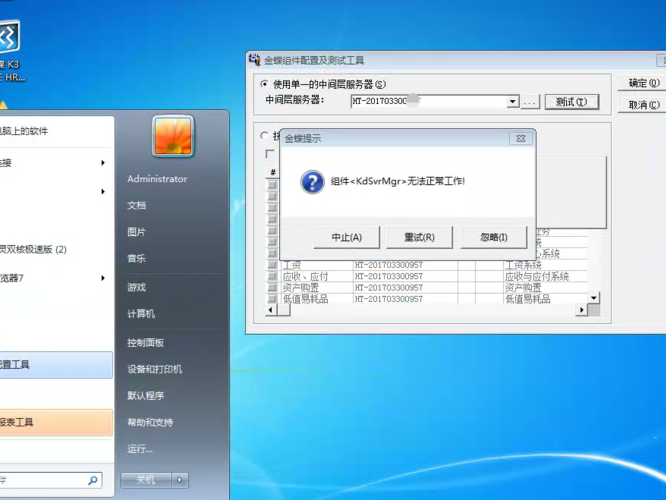Screen dimensions: 666x500
Task: Expand the submenu arrow below the 接 item
Action: coord(103,192)
